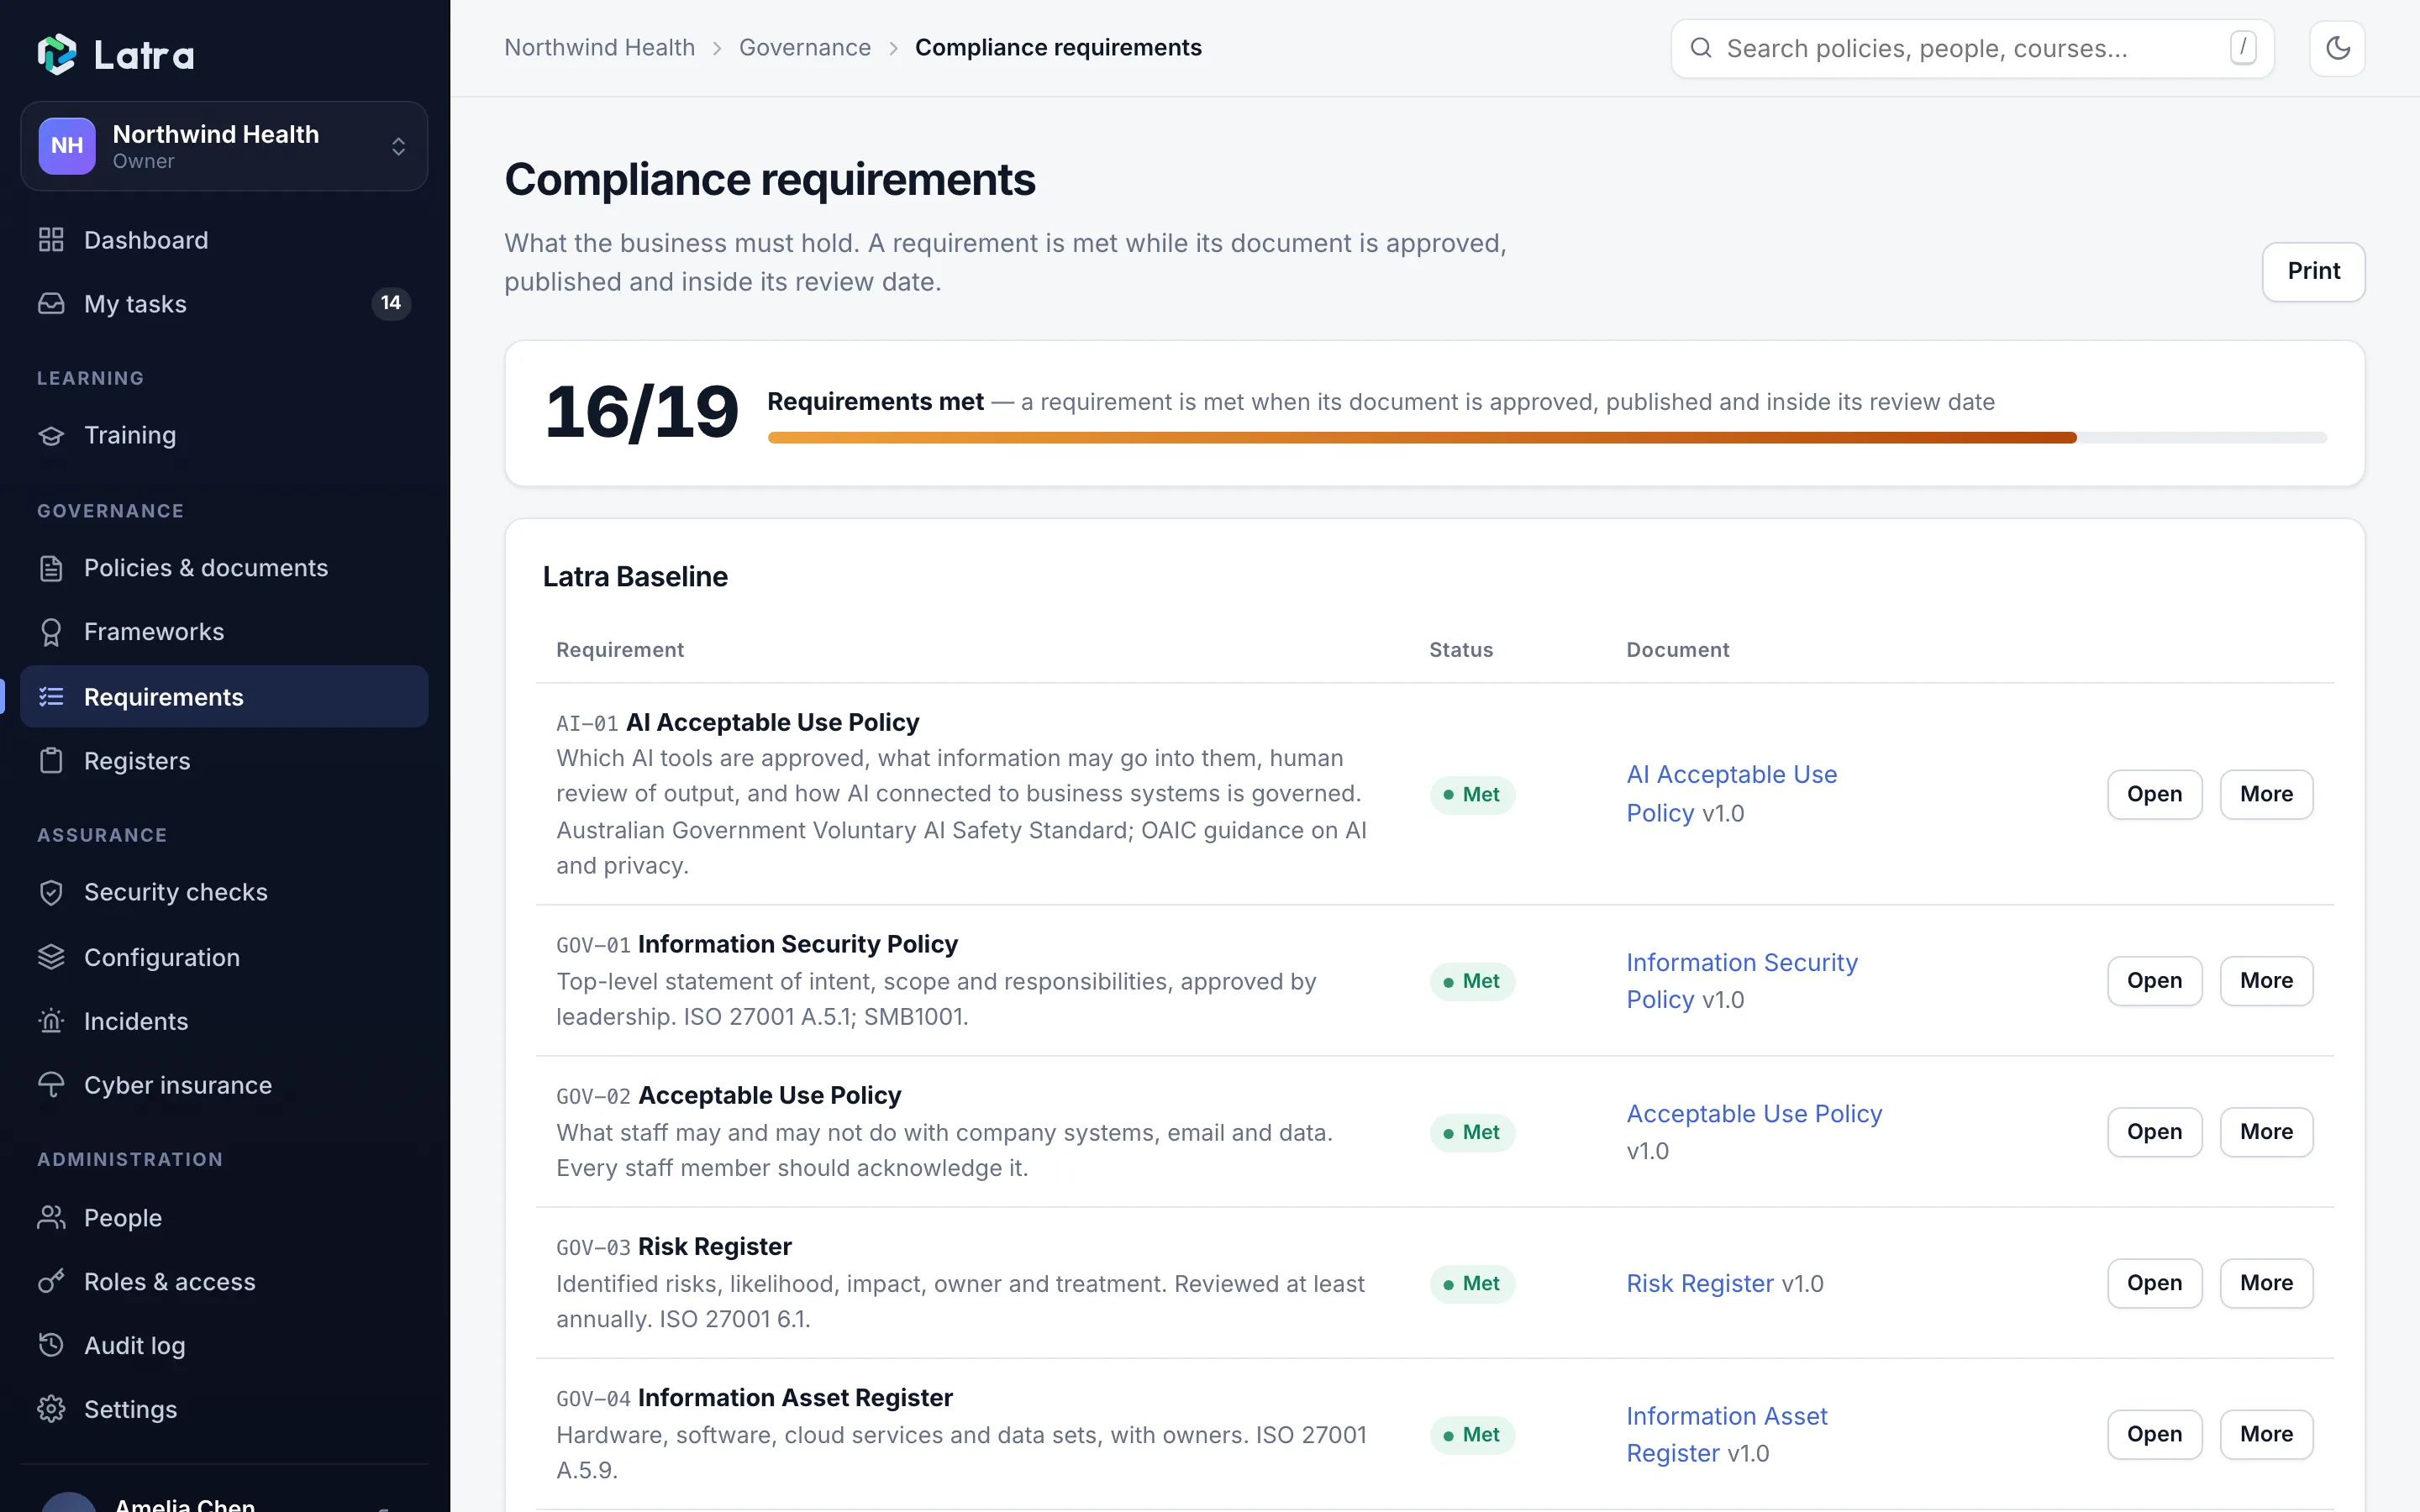Click the Northwind Health breadcrumb

pos(599,48)
